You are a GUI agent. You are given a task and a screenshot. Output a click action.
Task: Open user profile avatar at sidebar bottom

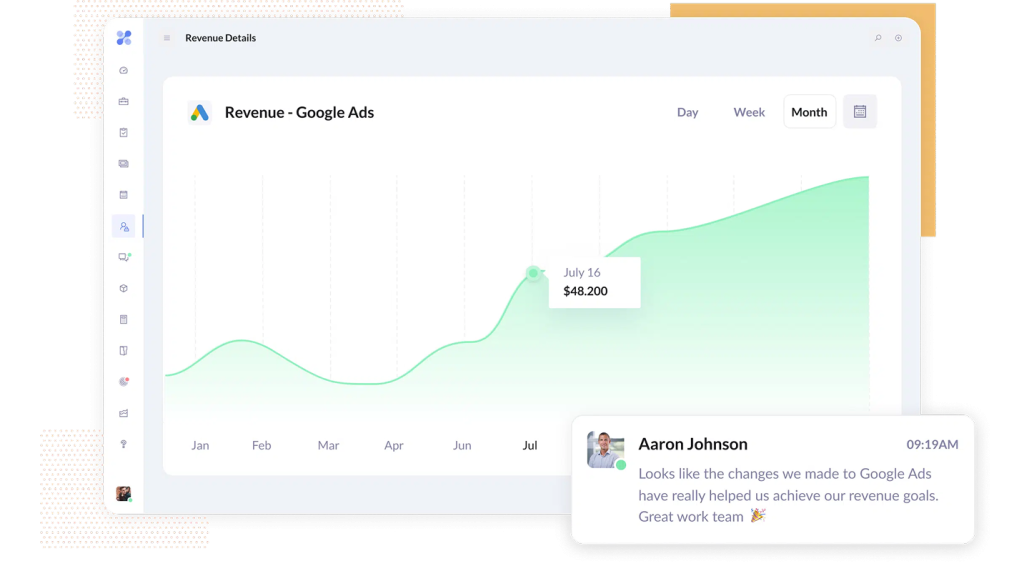coord(124,493)
